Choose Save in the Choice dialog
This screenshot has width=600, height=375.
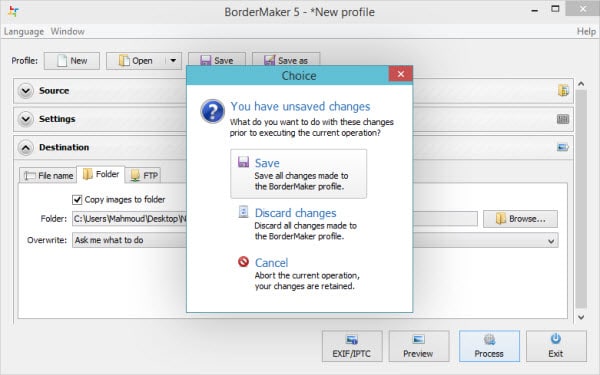pyautogui.click(x=298, y=174)
